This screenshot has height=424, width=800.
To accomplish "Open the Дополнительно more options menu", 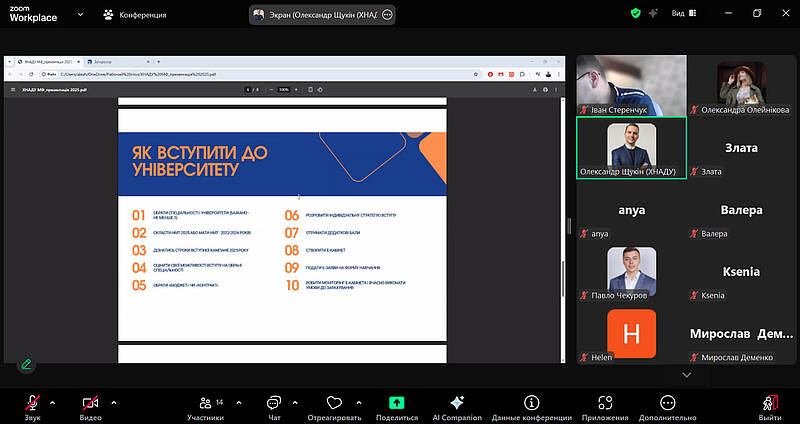I will 668,403.
